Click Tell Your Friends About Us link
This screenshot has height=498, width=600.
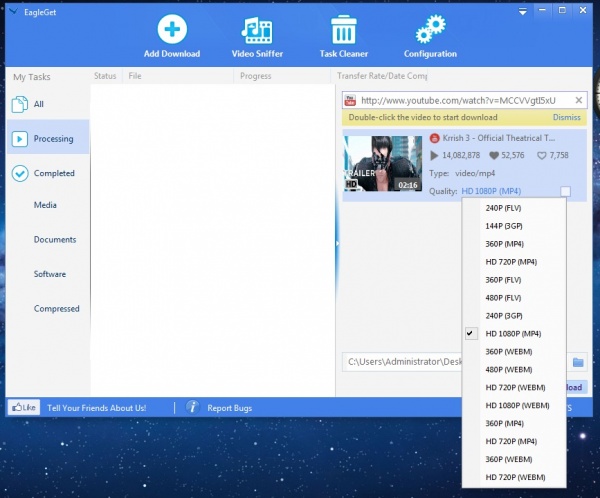(x=96, y=408)
